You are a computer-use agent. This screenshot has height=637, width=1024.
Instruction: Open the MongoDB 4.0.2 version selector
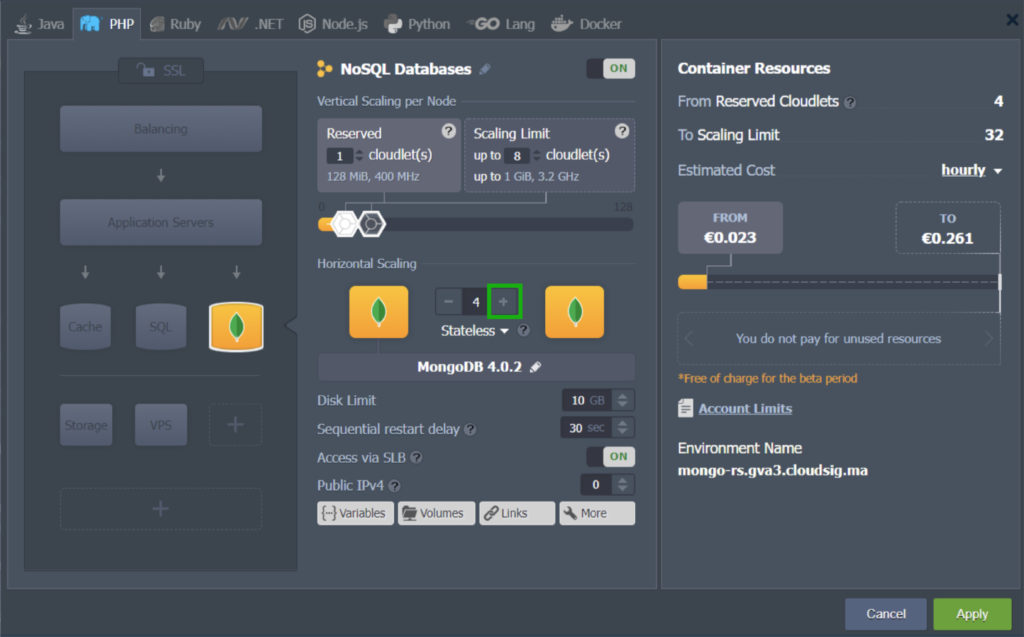(476, 367)
